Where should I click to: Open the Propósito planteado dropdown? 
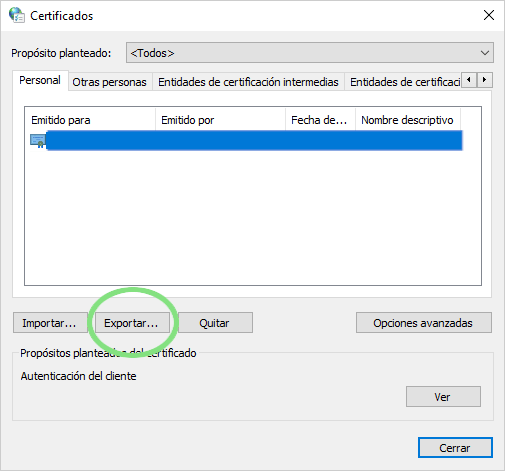point(310,53)
